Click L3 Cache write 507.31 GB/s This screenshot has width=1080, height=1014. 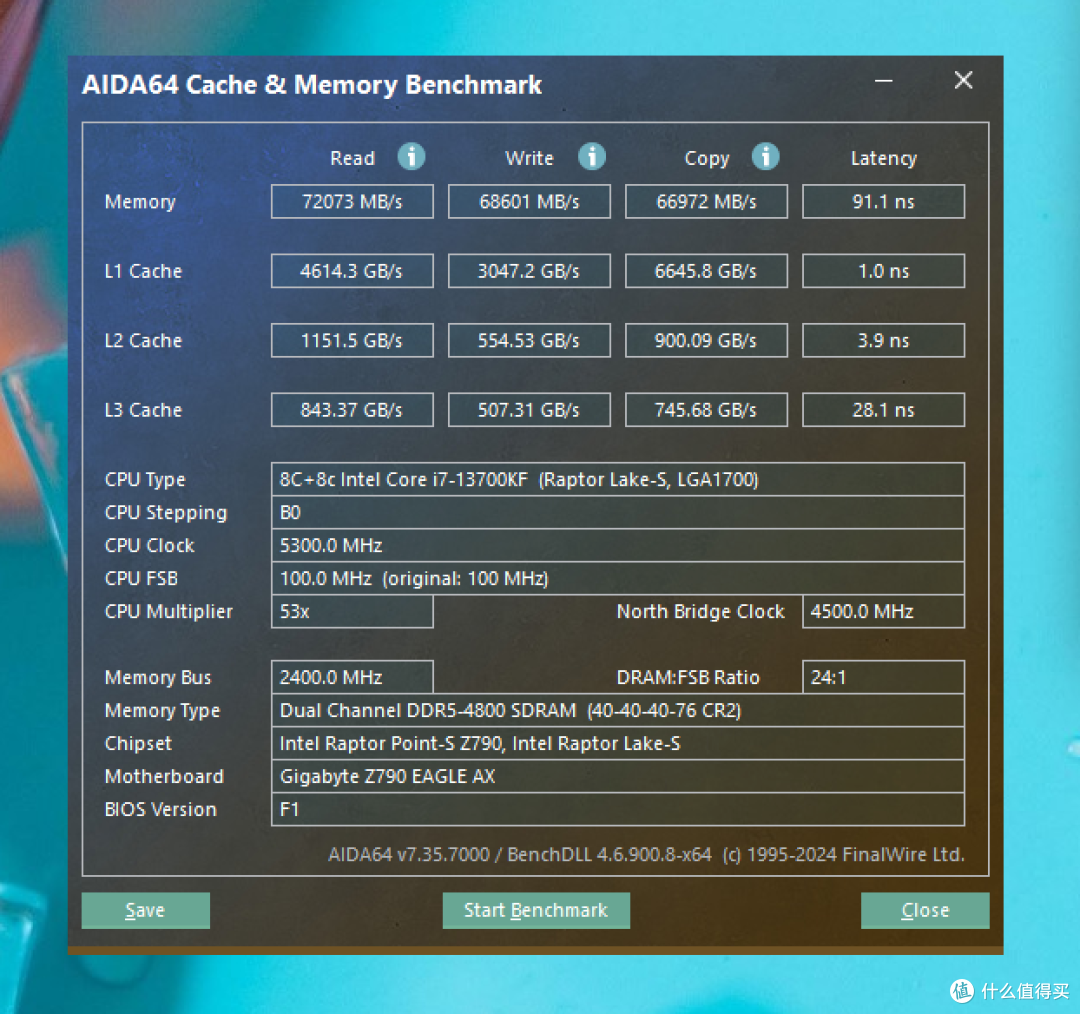click(x=529, y=411)
